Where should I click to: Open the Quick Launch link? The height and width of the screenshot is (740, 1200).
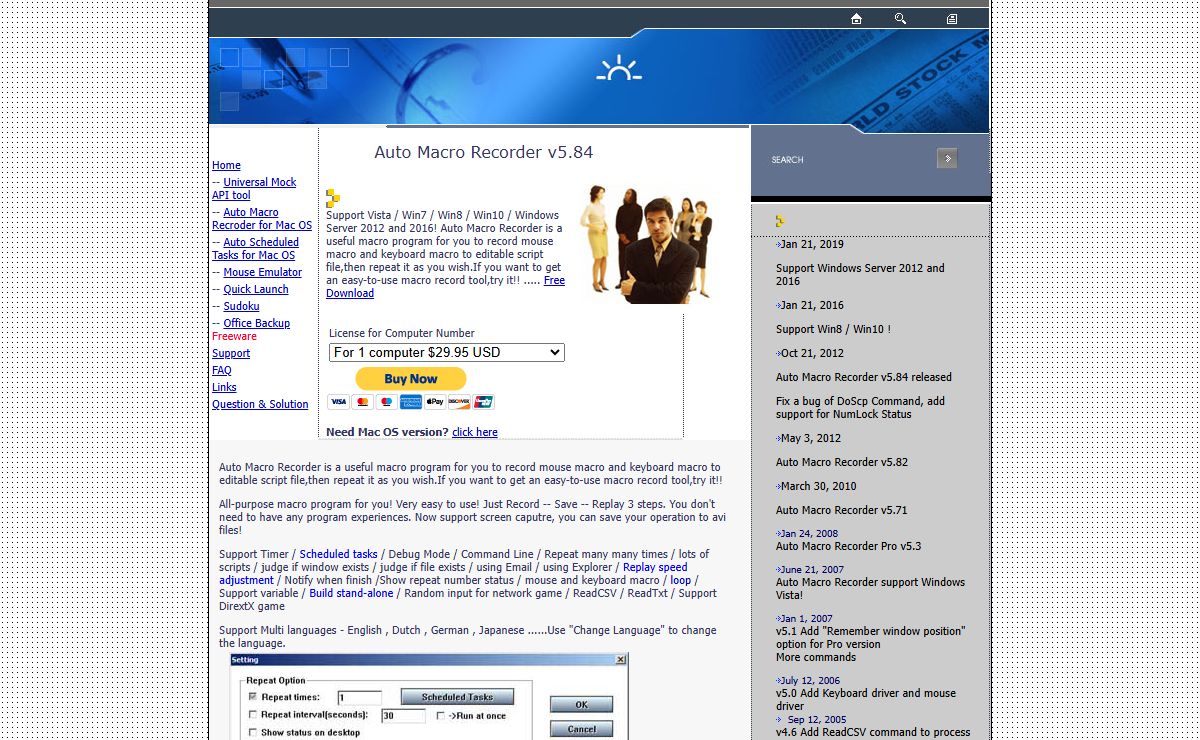click(256, 289)
